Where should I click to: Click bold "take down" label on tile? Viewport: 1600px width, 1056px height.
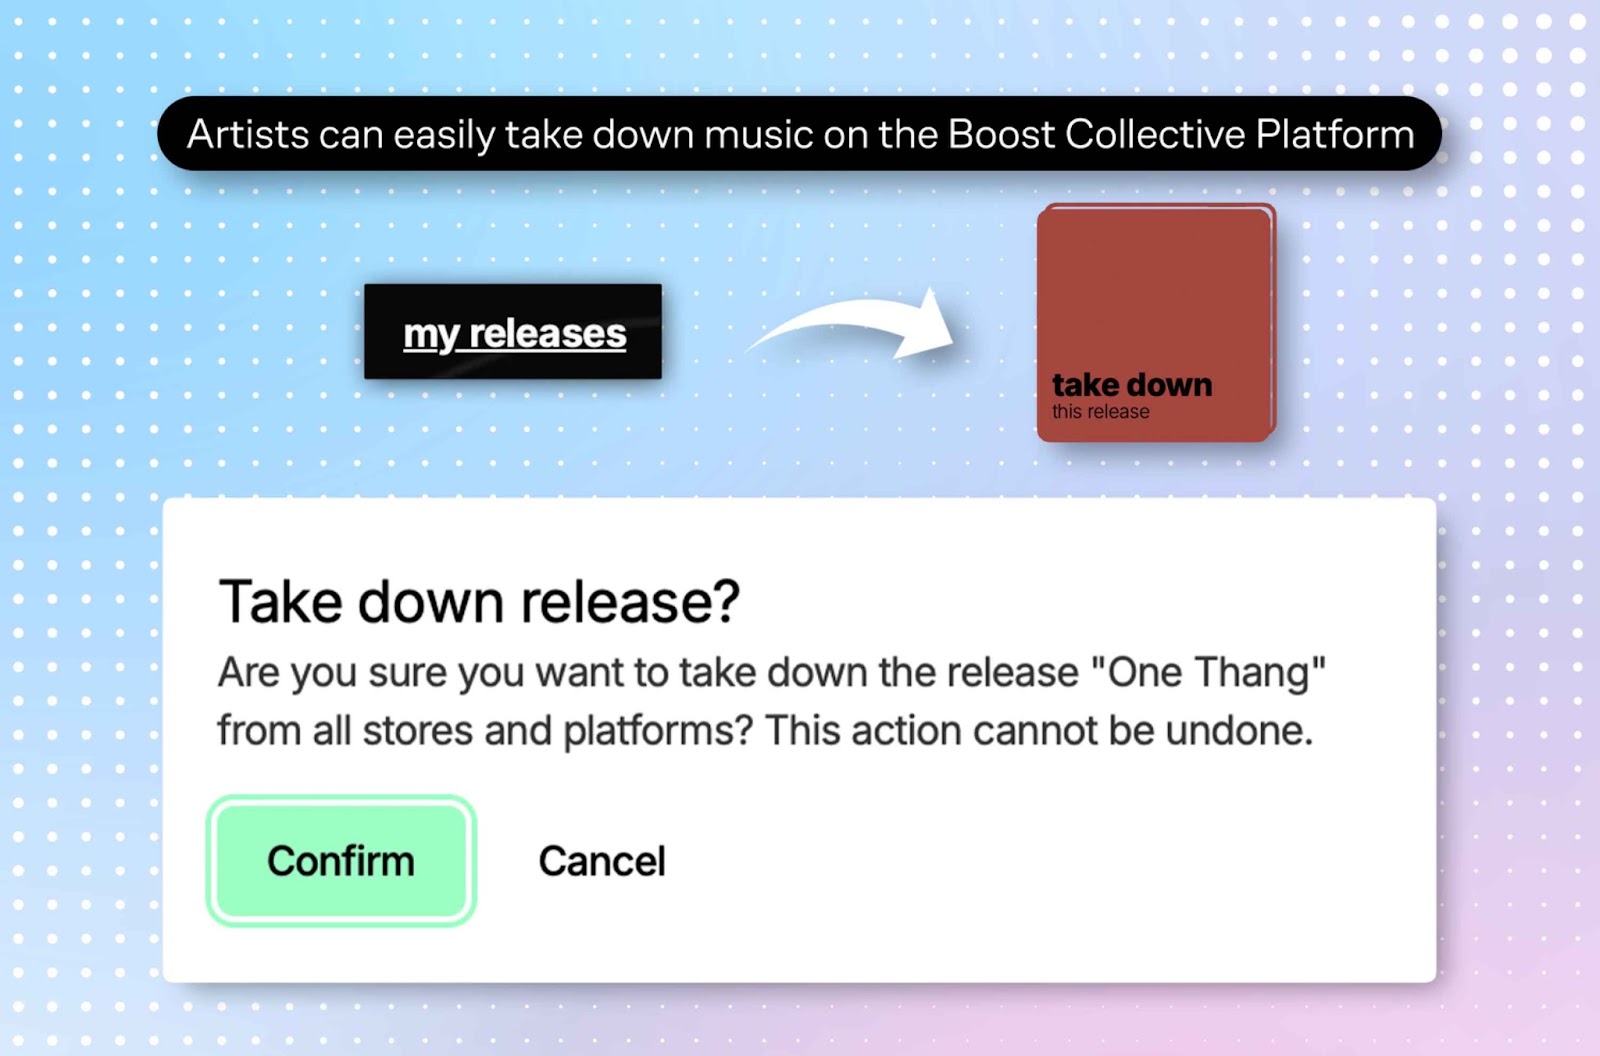pyautogui.click(x=1132, y=385)
